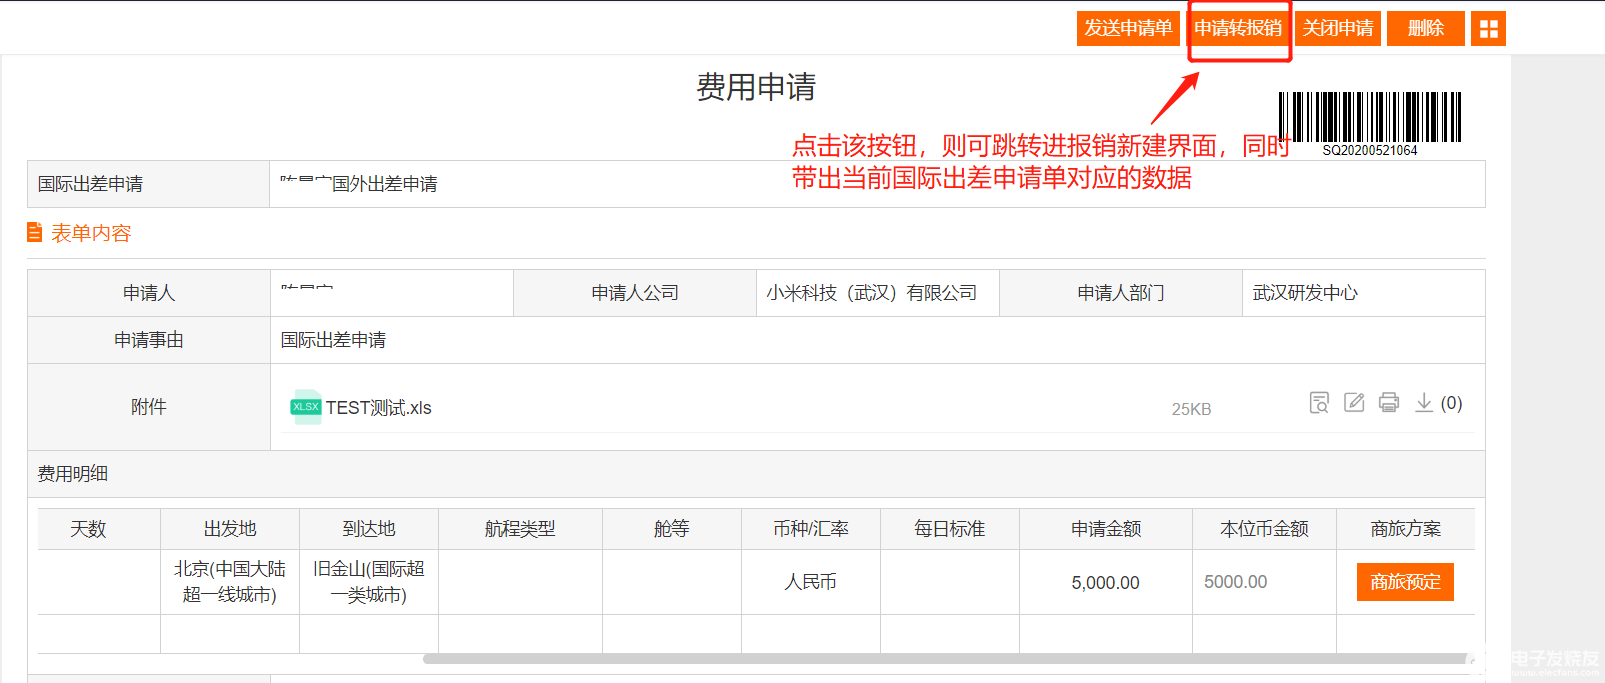Click the 25KB file size text
The width and height of the screenshot is (1605, 683).
click(x=1191, y=409)
